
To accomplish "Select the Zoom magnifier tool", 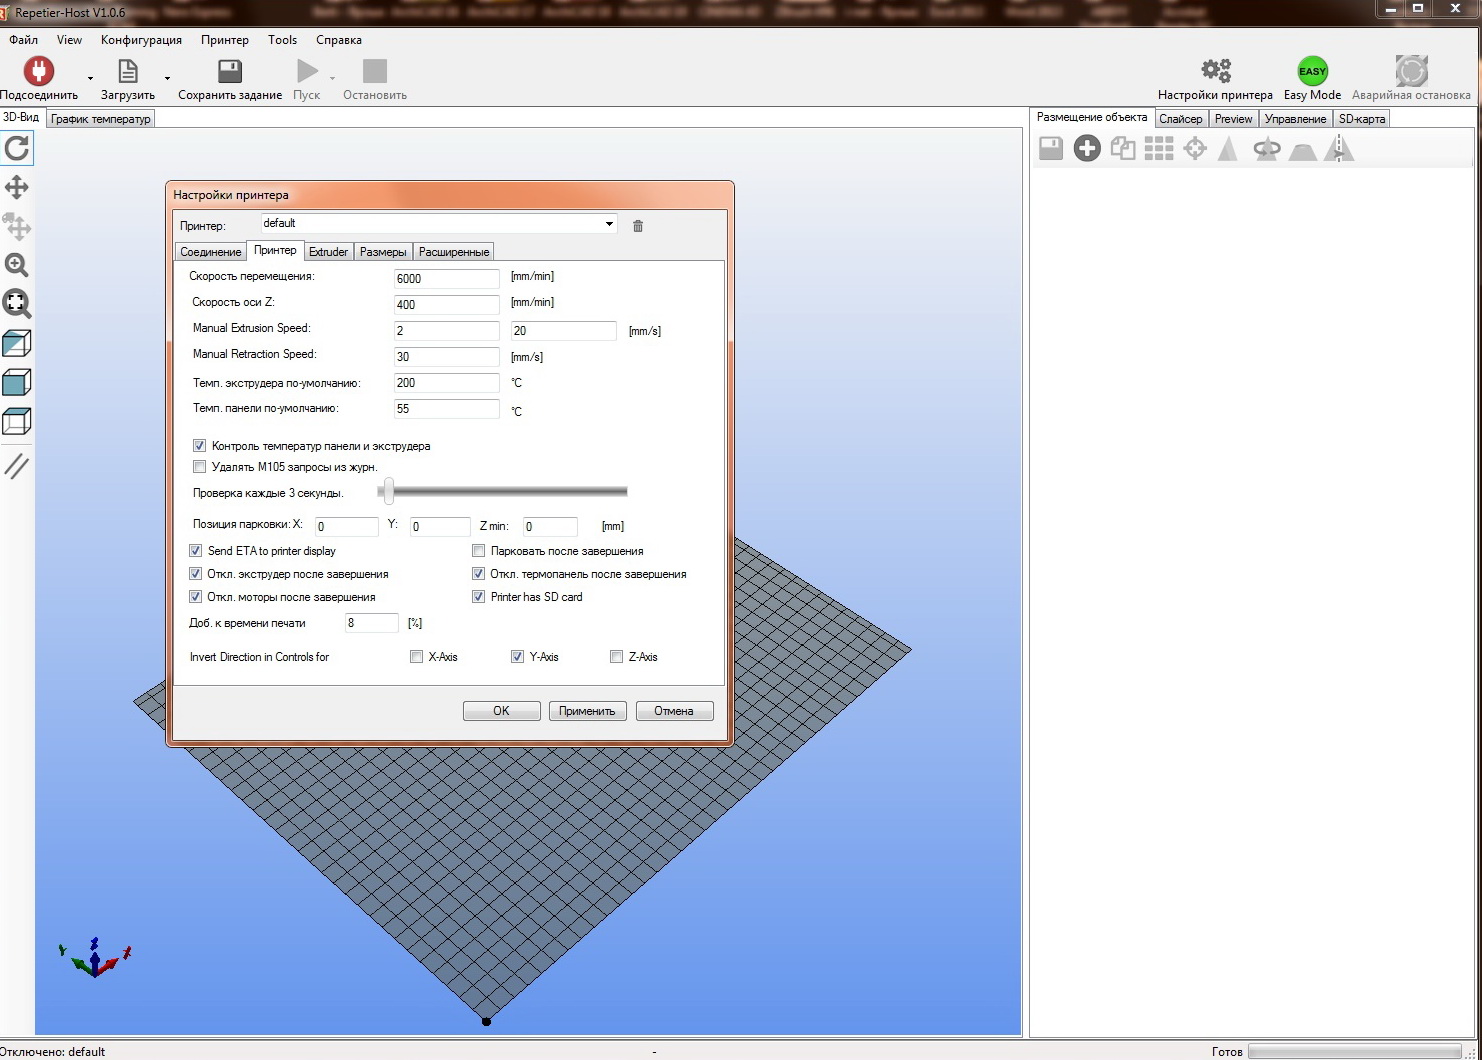I will pyautogui.click(x=17, y=265).
